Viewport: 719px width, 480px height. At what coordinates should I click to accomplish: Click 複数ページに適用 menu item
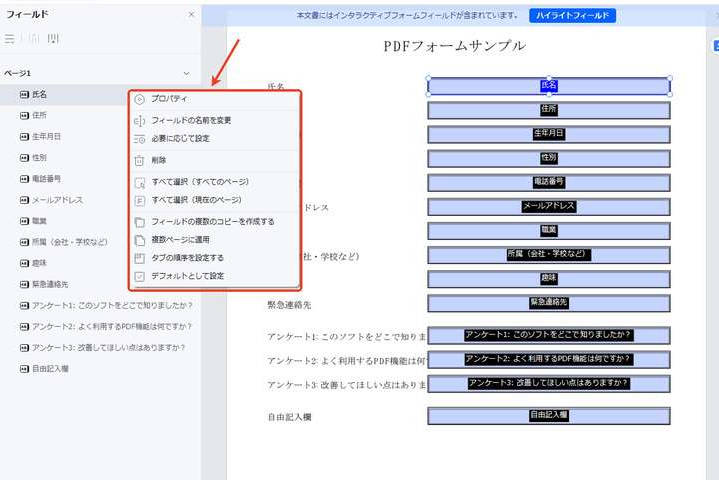[x=215, y=240]
